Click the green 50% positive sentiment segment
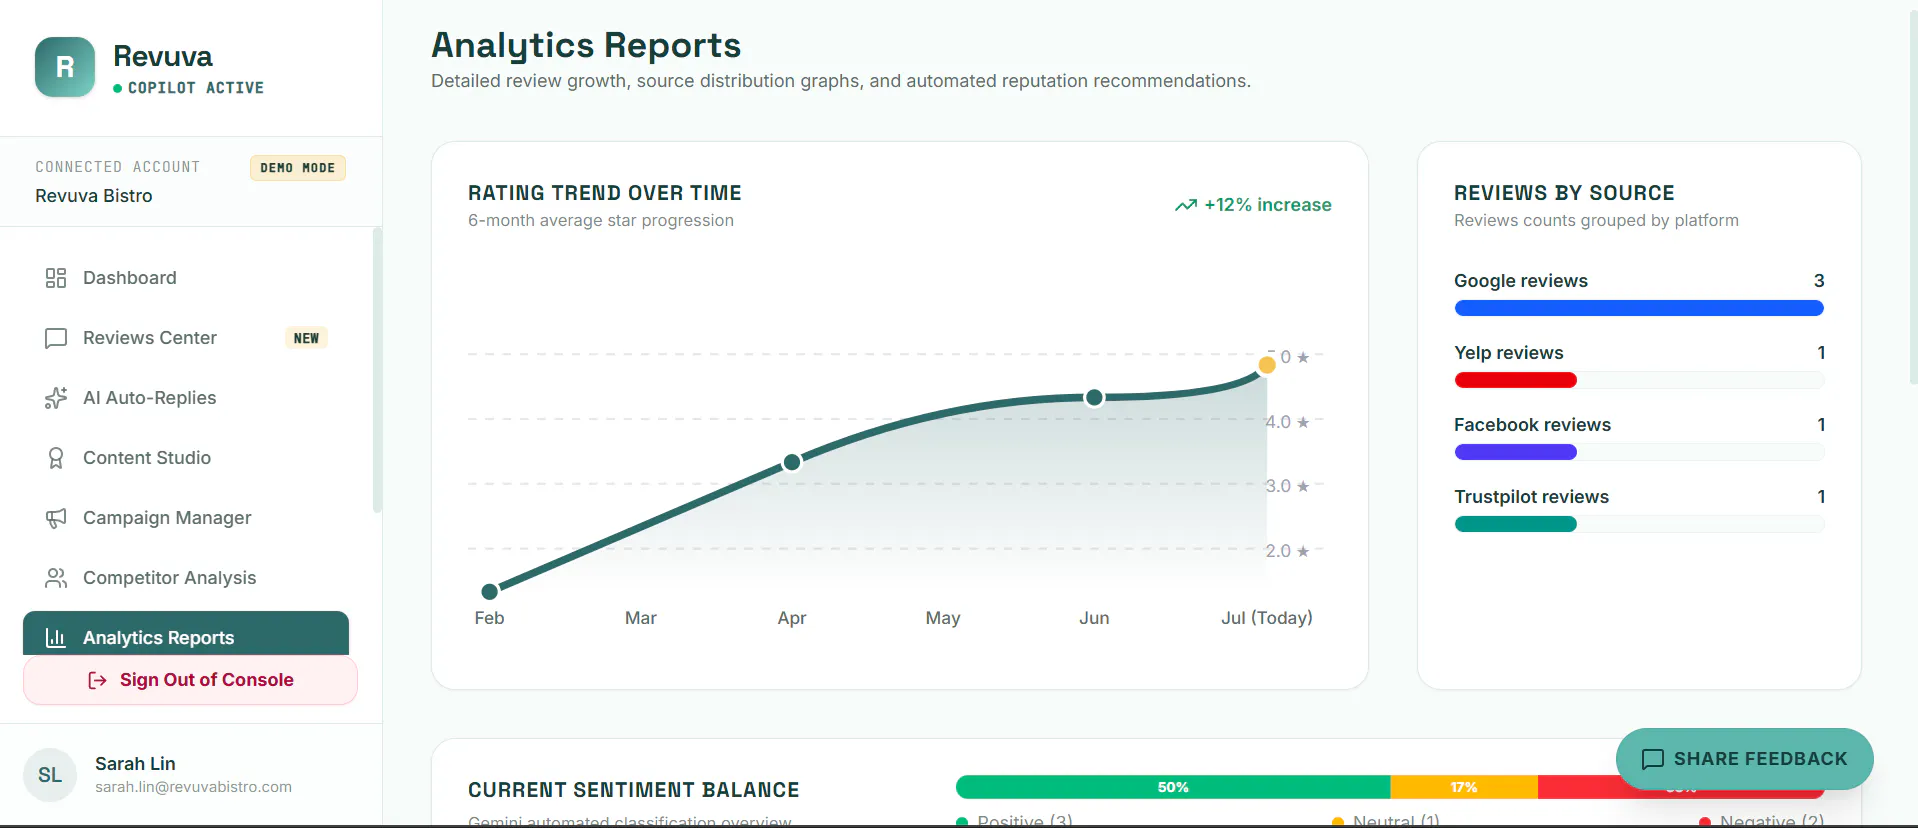 pyautogui.click(x=1173, y=787)
